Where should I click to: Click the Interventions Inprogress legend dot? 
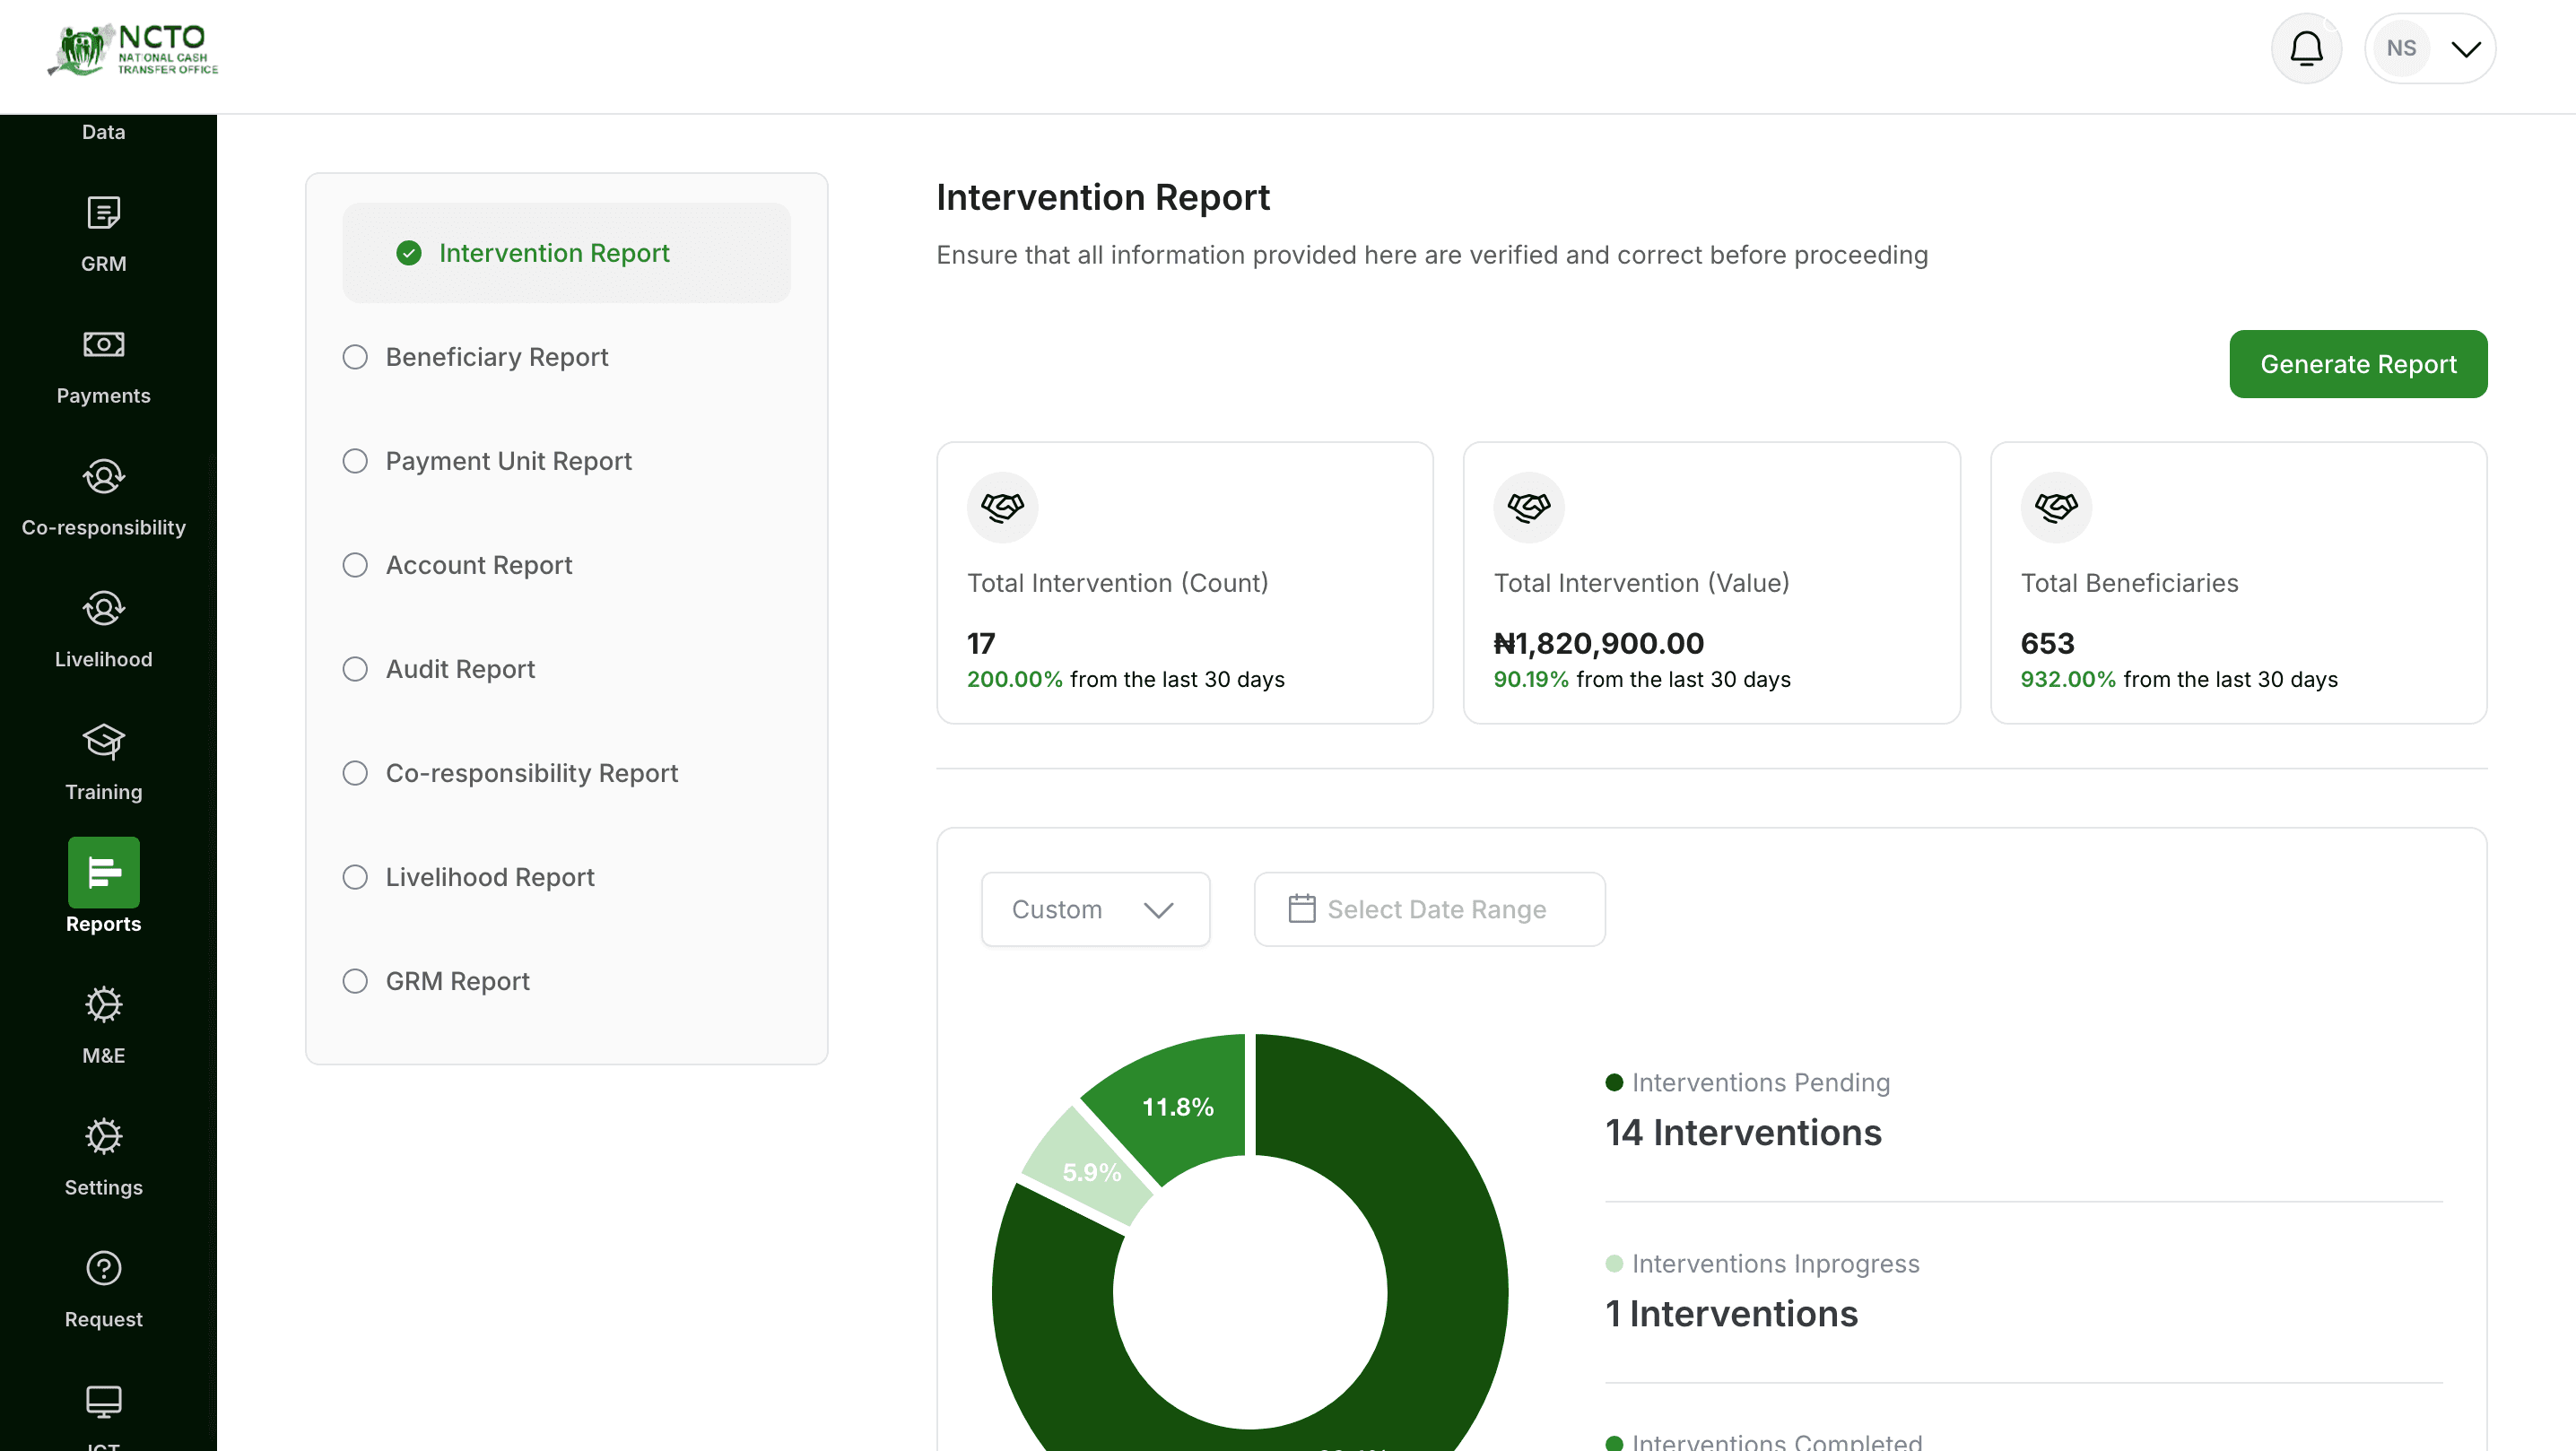(1614, 1264)
